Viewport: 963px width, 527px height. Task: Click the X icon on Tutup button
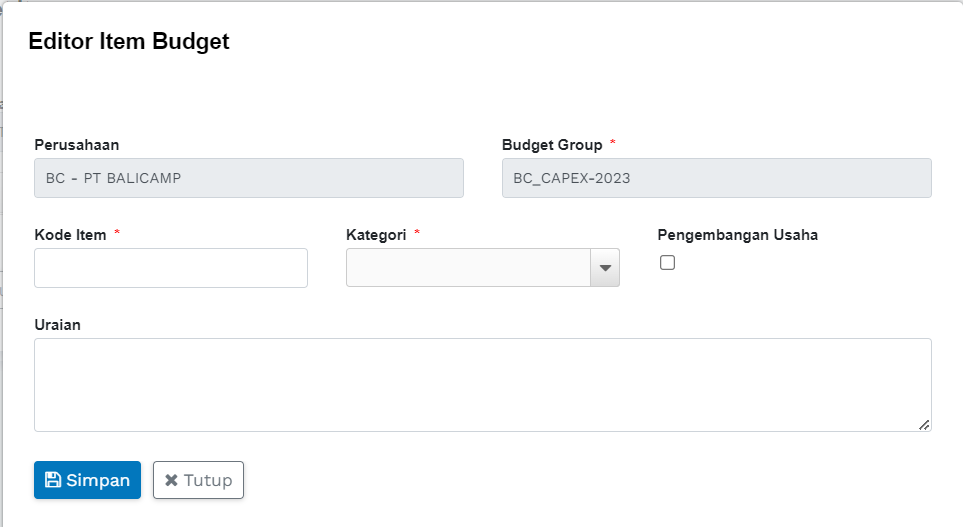[171, 480]
